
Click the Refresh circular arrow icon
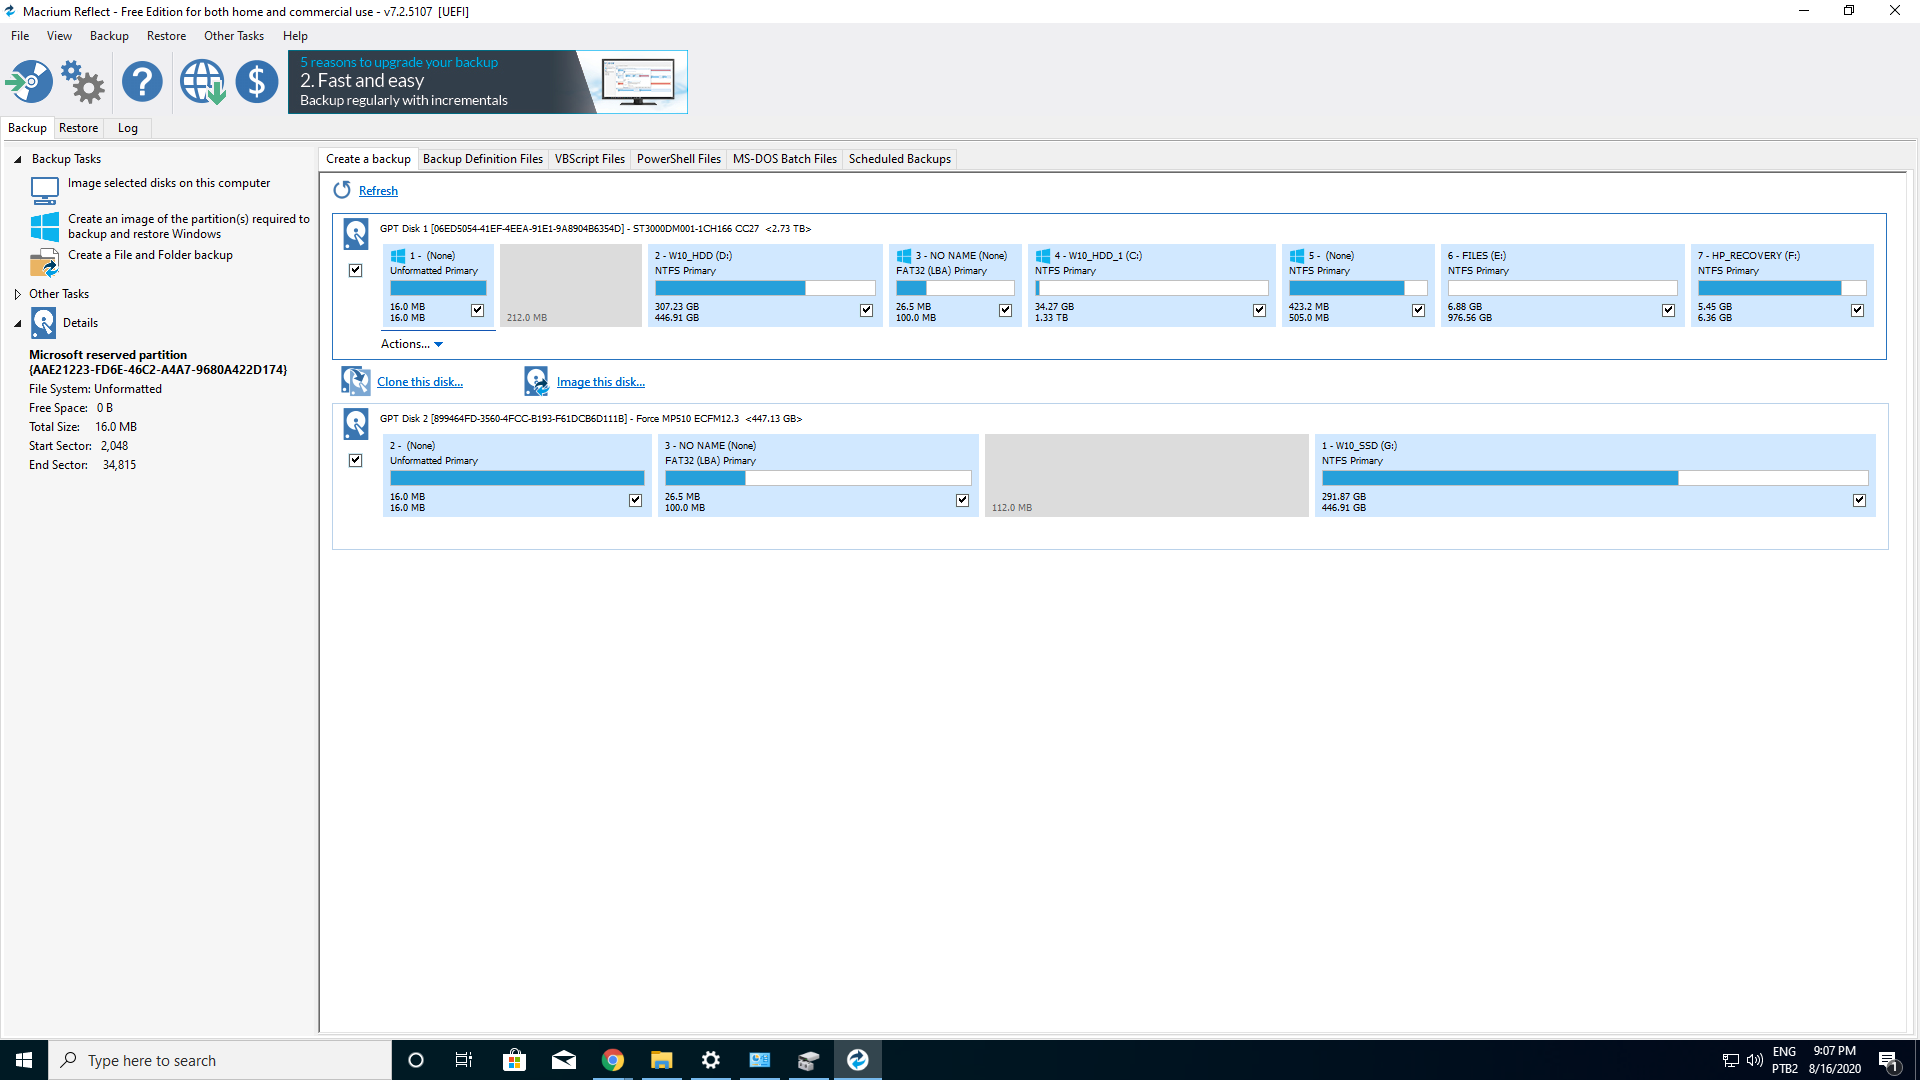click(342, 190)
